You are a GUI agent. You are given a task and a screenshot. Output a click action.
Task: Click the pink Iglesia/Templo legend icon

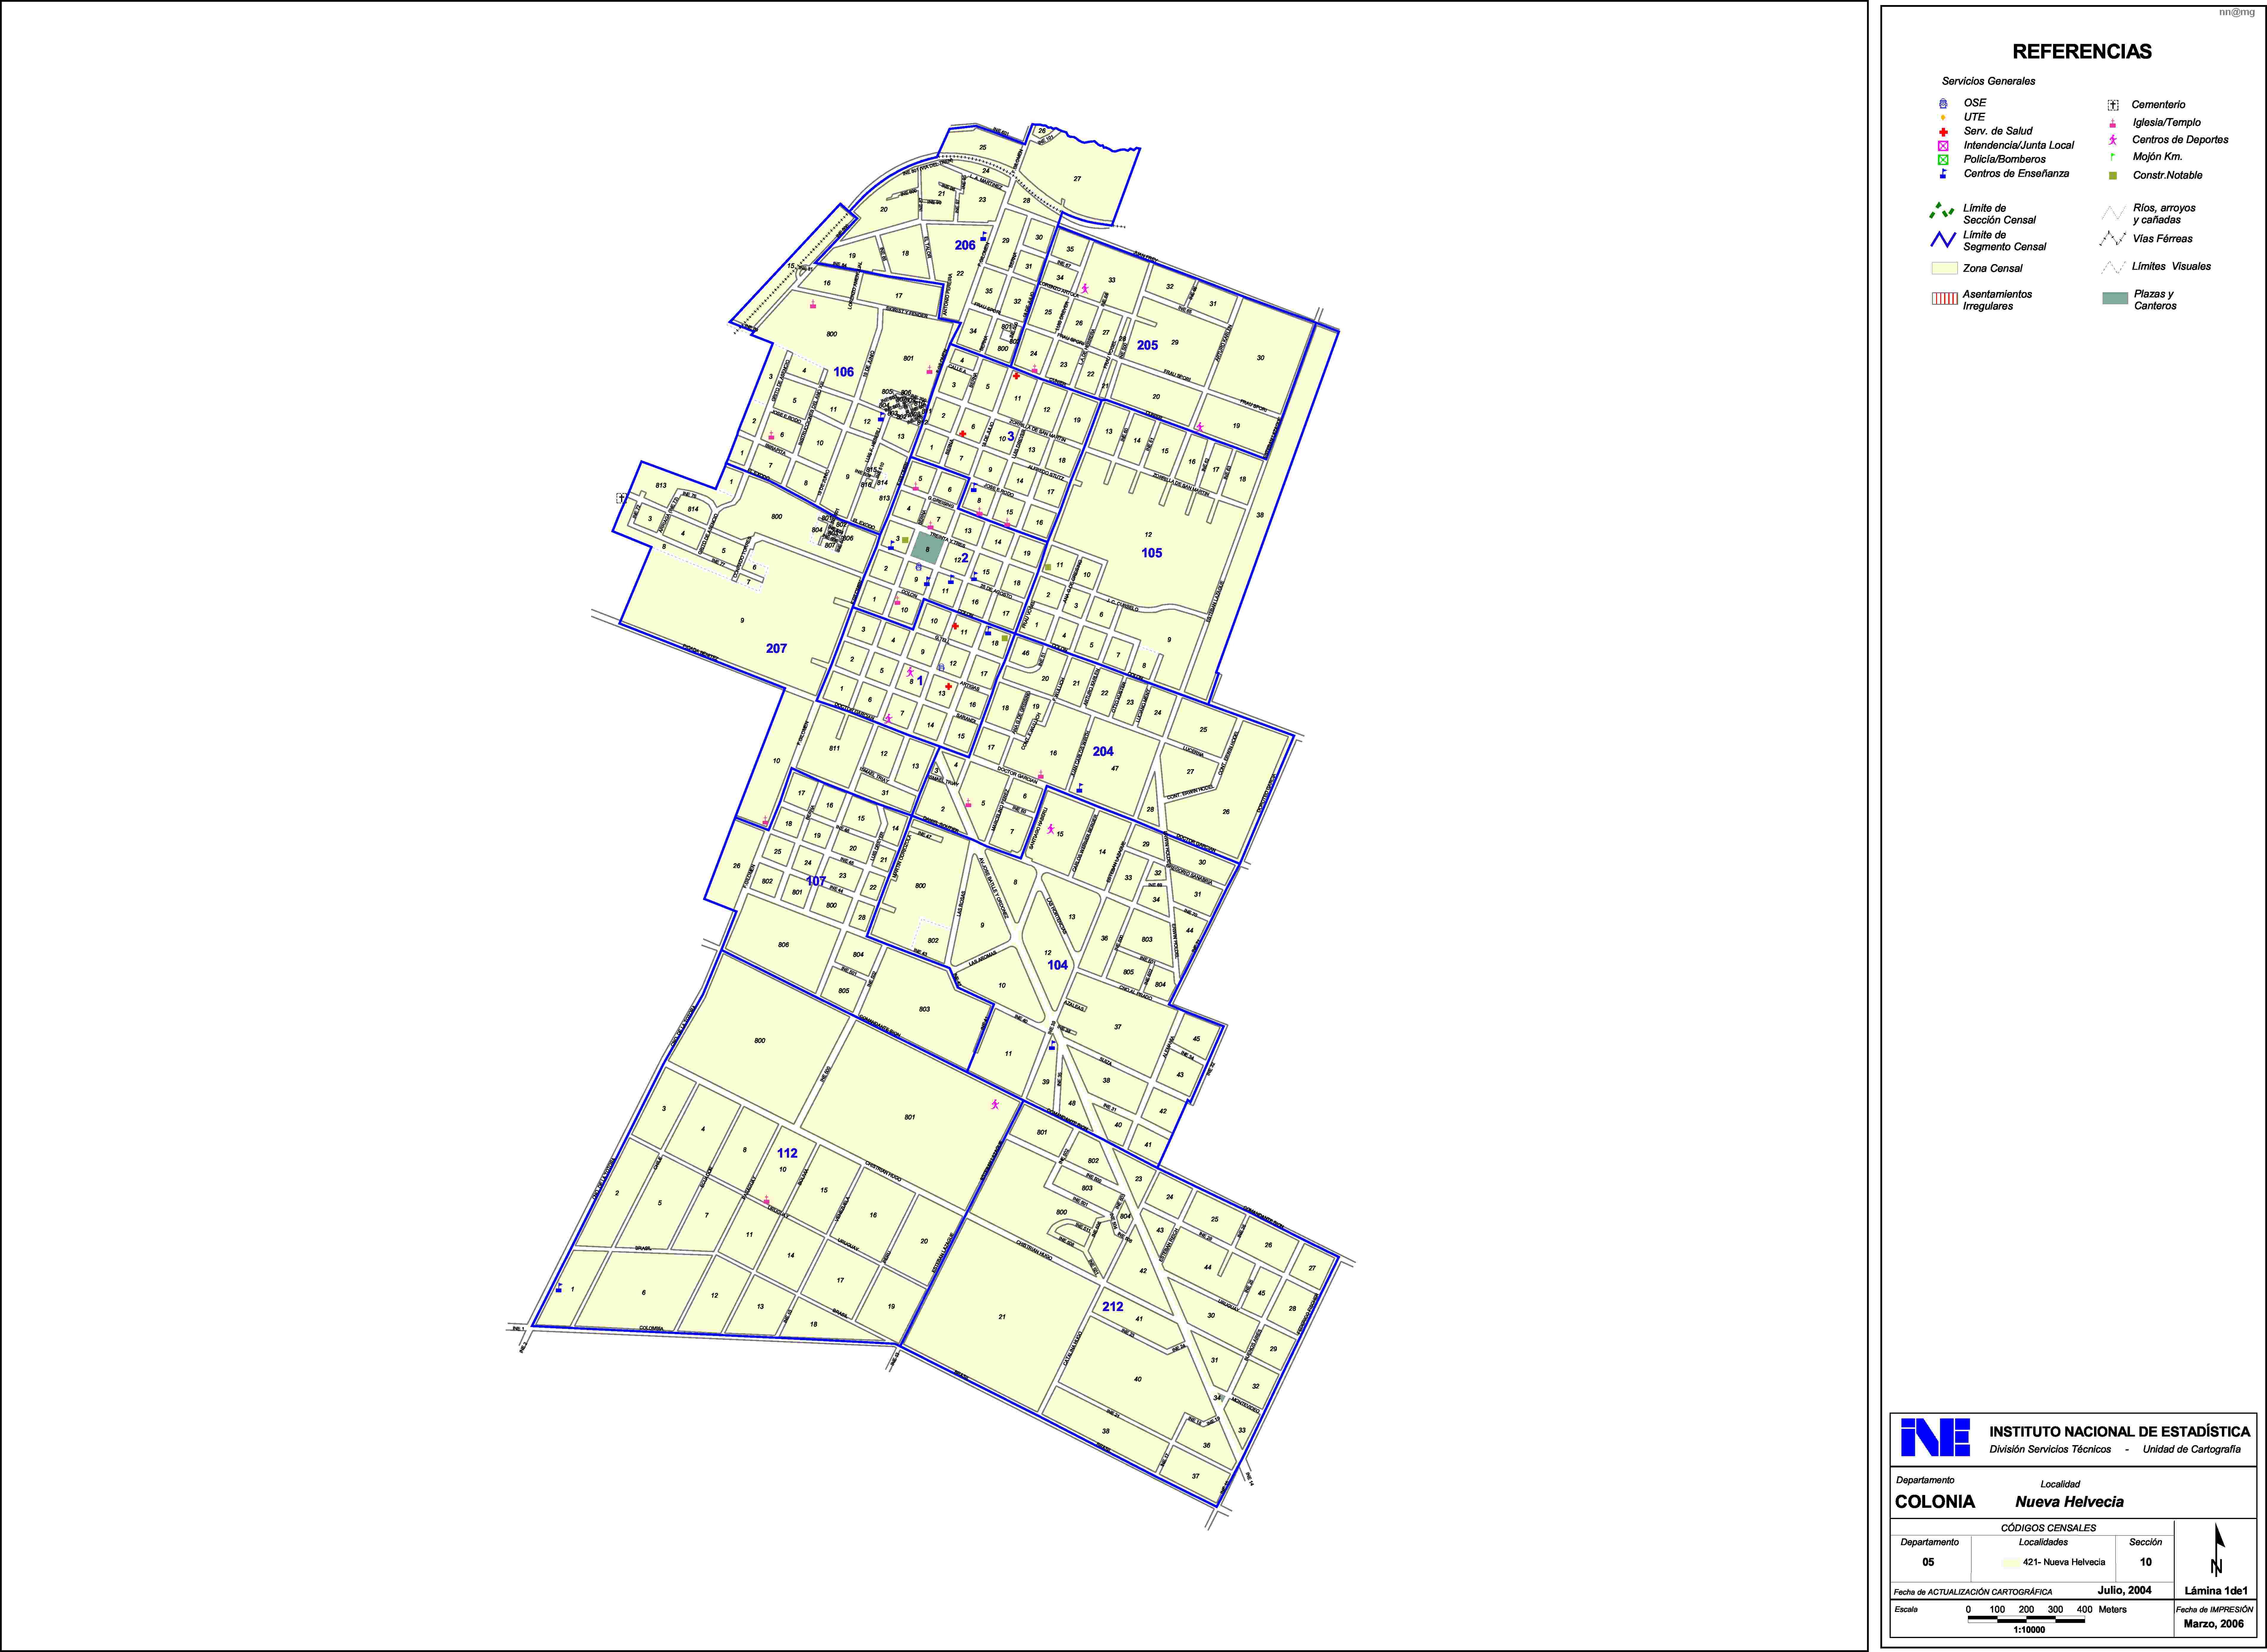[2113, 123]
